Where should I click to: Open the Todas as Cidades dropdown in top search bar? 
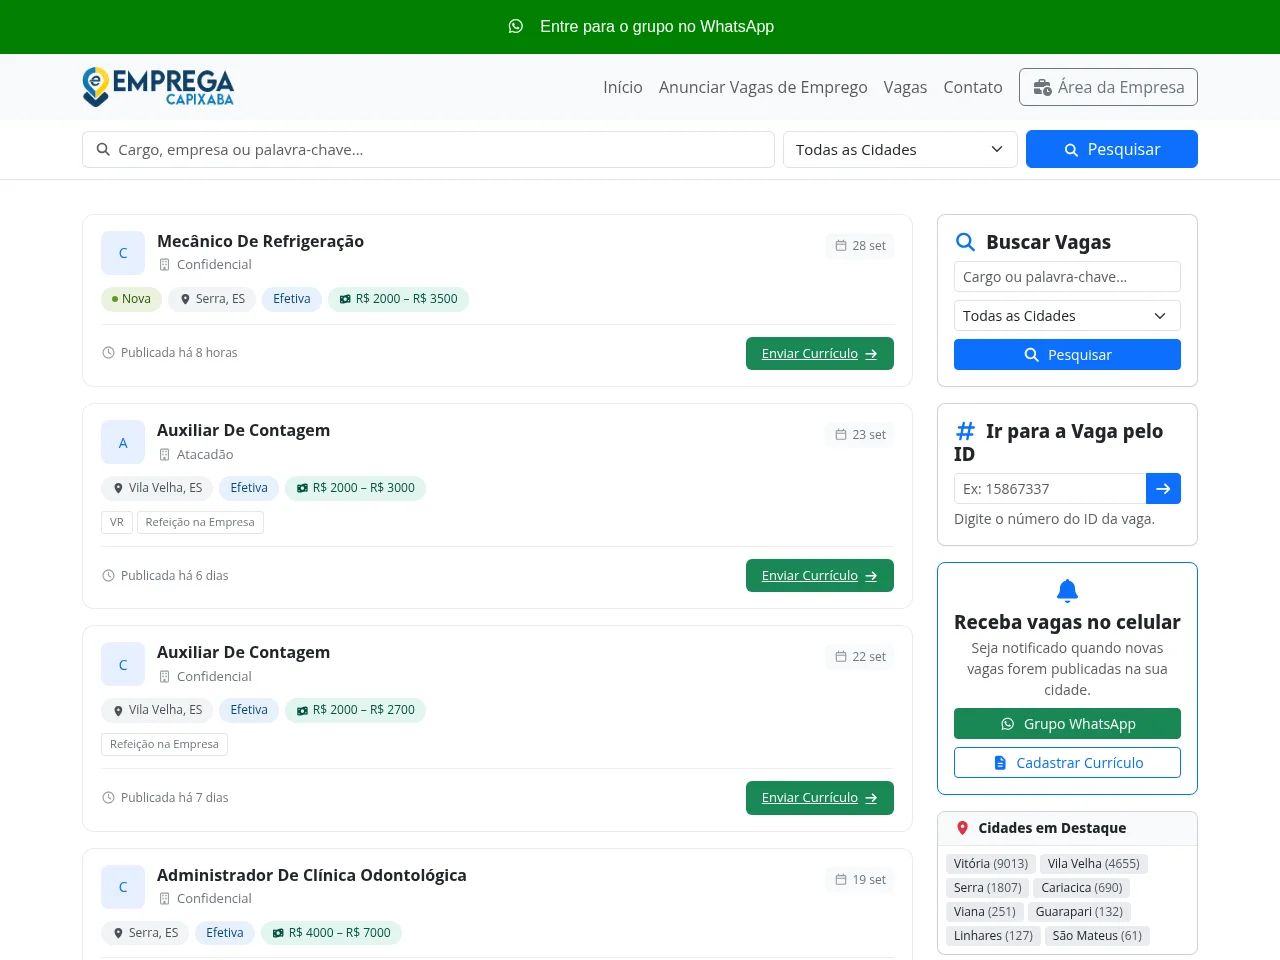[x=900, y=149]
